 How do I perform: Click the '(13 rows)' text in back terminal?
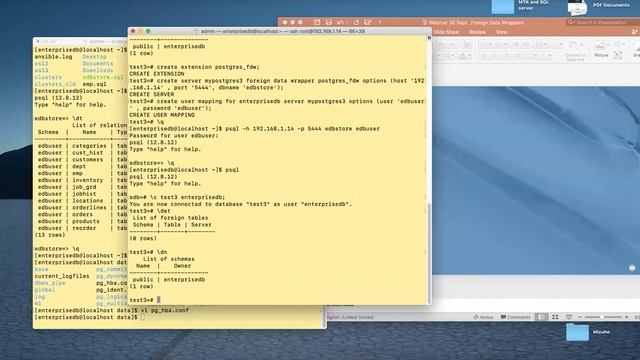[x=50, y=235]
